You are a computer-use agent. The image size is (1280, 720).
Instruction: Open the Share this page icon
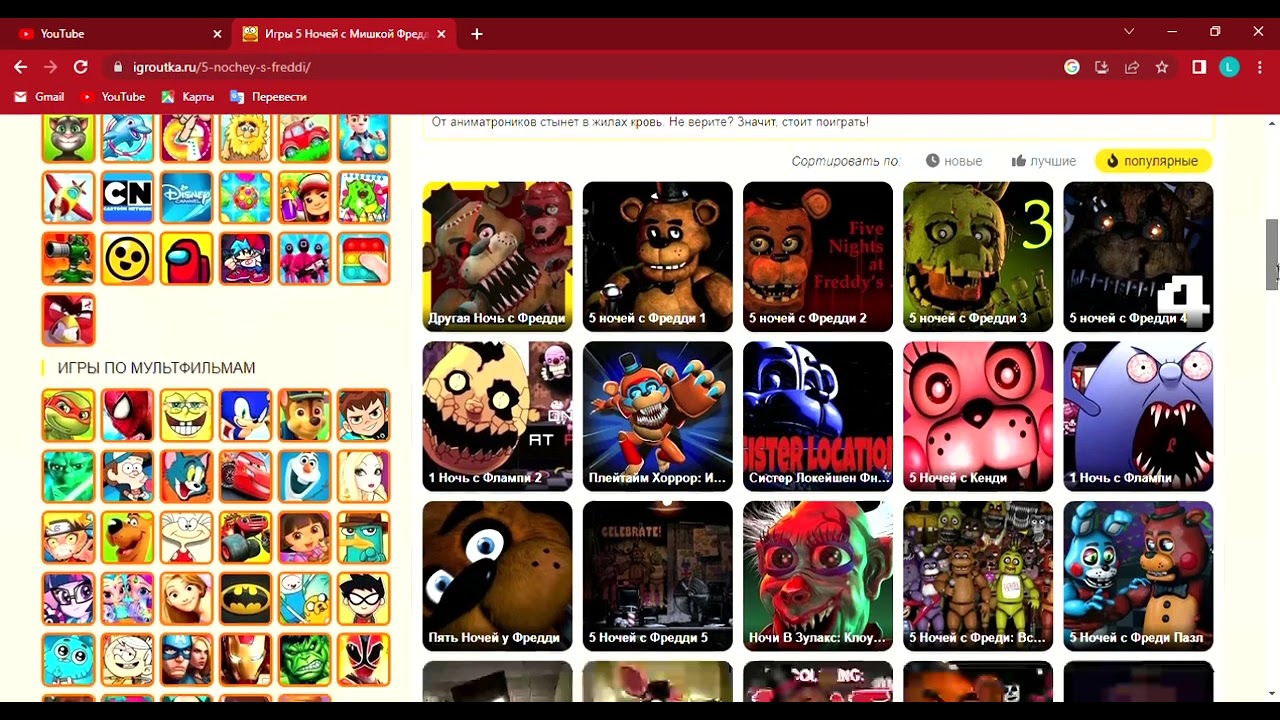[1132, 67]
